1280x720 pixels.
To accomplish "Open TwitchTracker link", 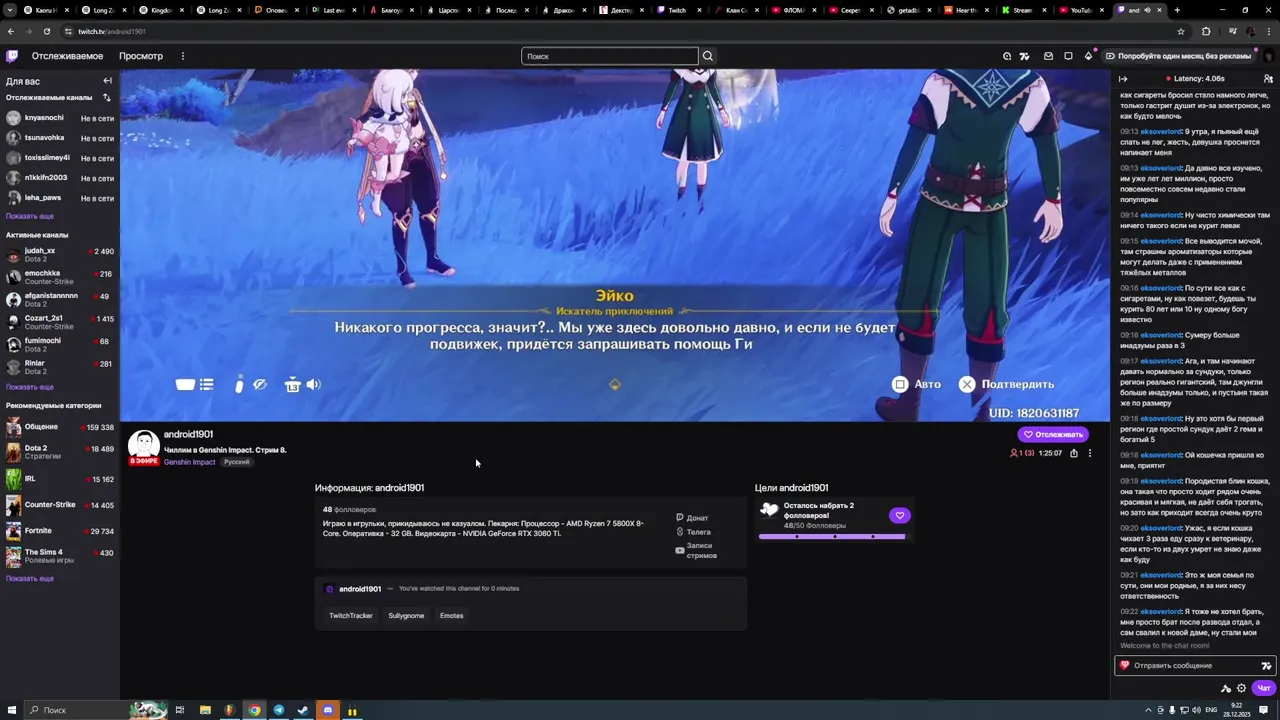I will [351, 616].
